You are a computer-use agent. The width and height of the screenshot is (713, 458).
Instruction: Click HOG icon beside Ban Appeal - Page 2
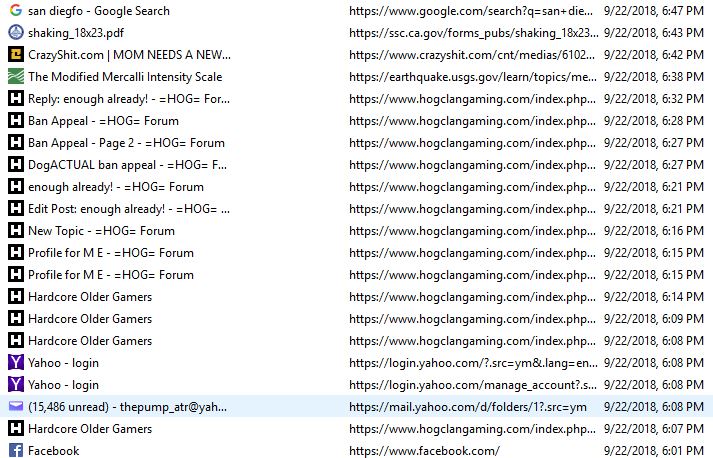click(x=16, y=142)
